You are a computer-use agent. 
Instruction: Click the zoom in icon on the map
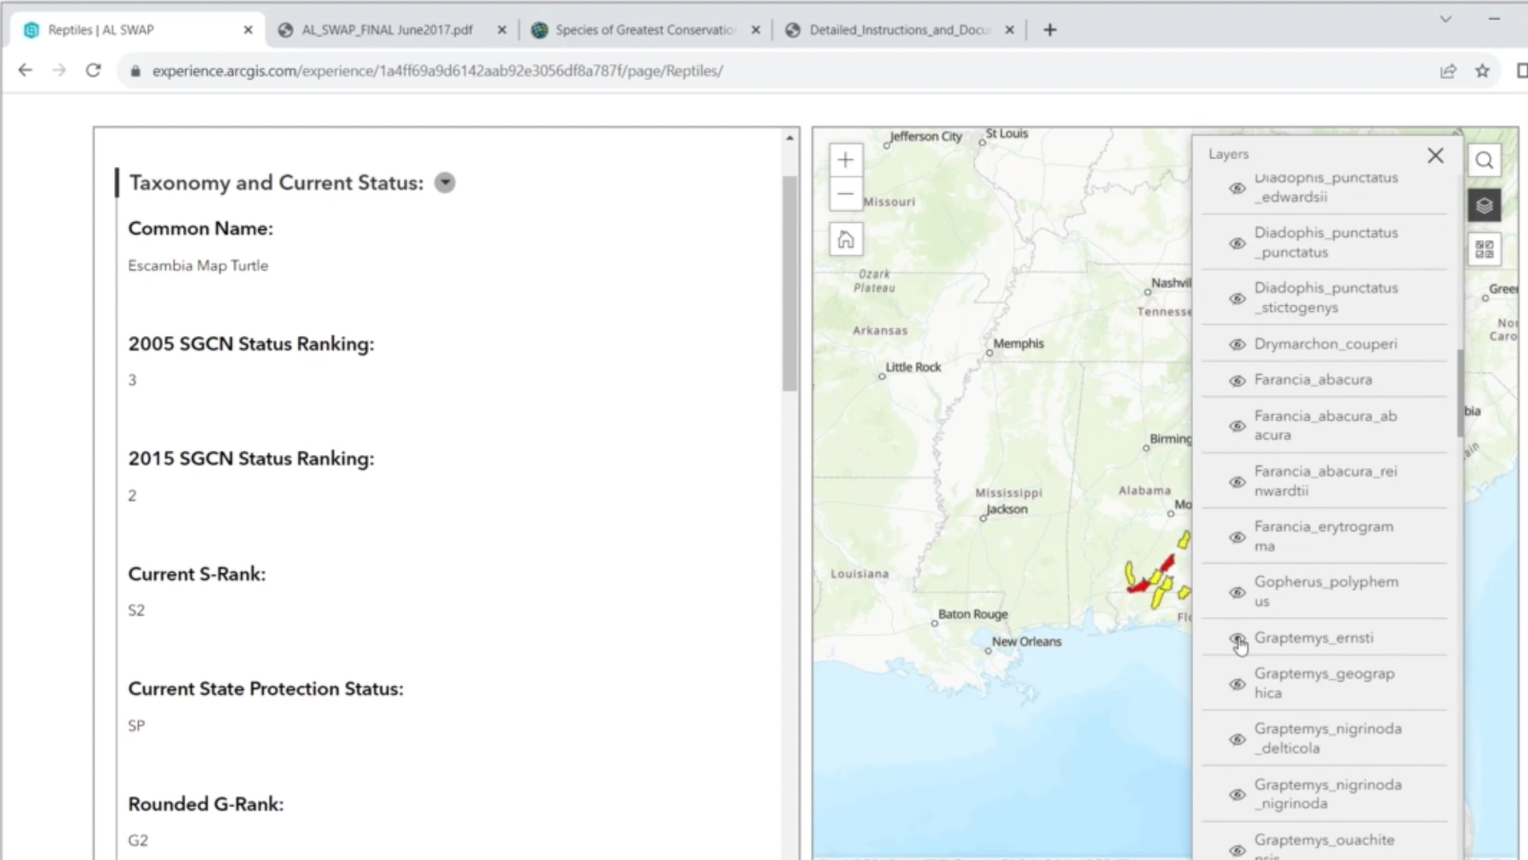845,159
